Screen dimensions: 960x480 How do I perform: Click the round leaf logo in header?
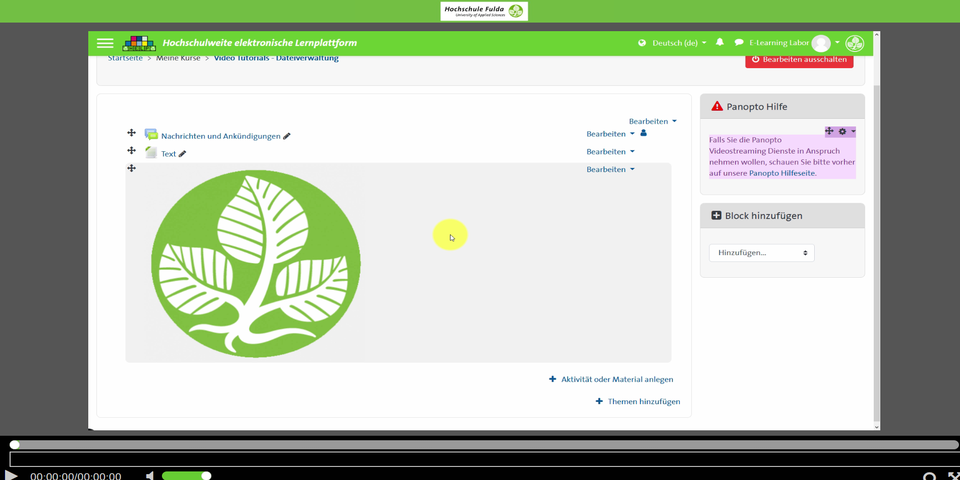[854, 43]
